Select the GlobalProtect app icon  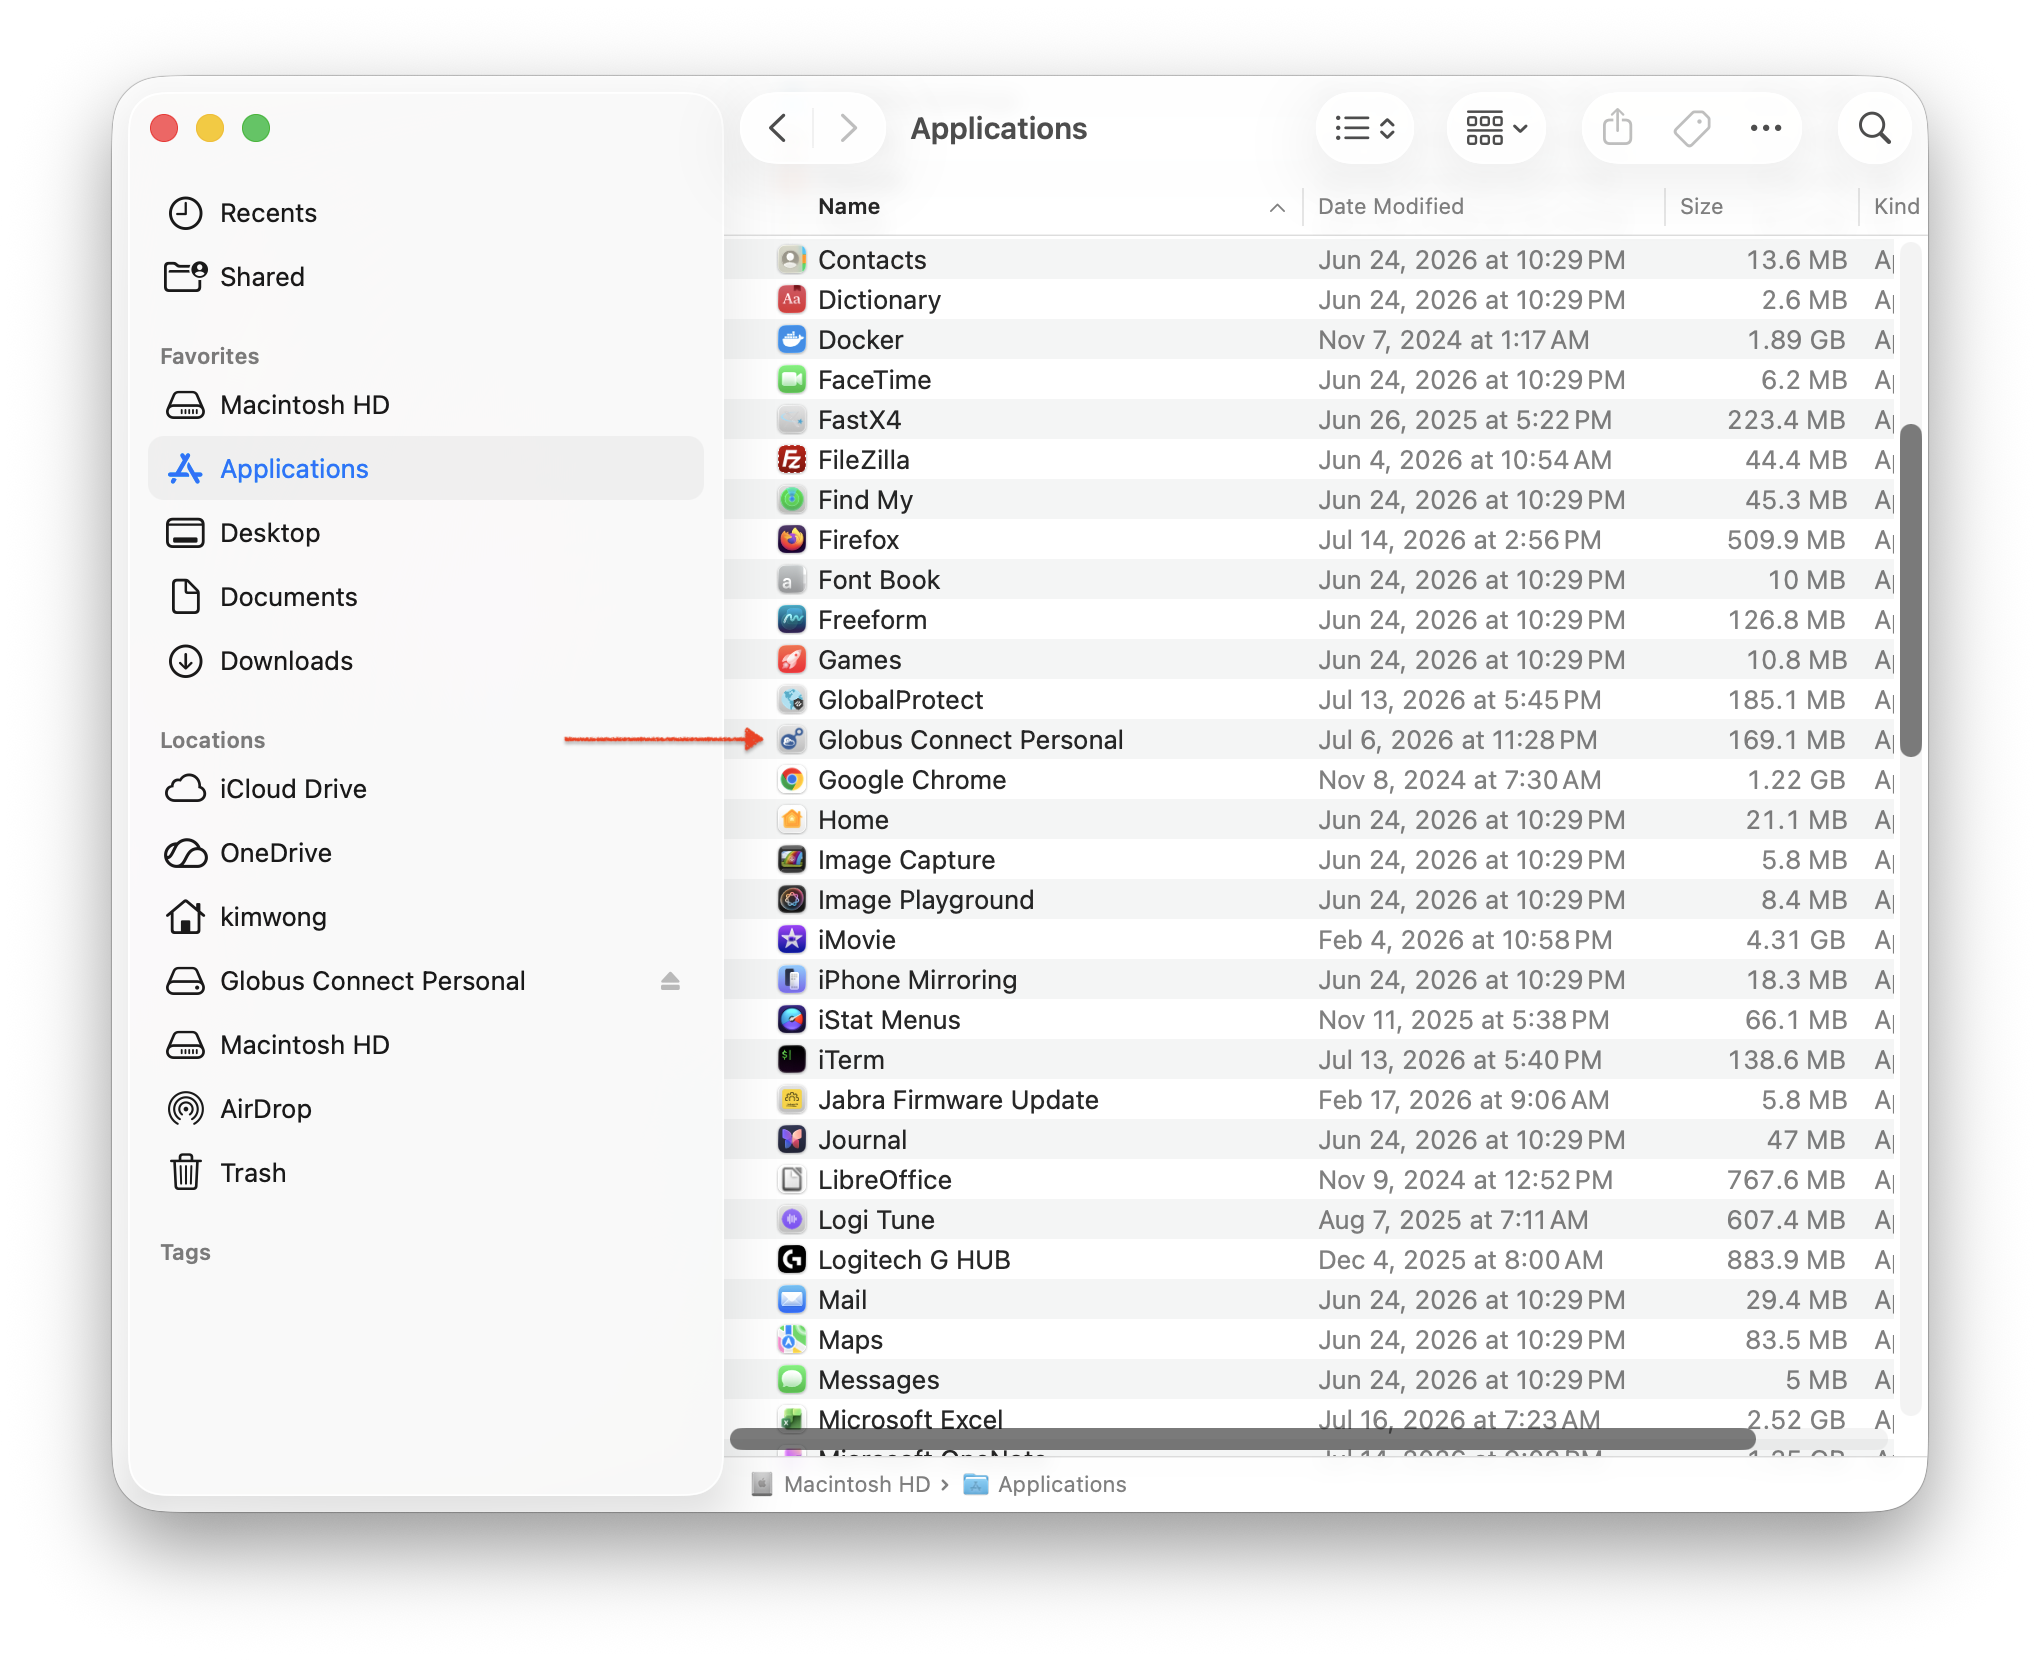pos(792,700)
